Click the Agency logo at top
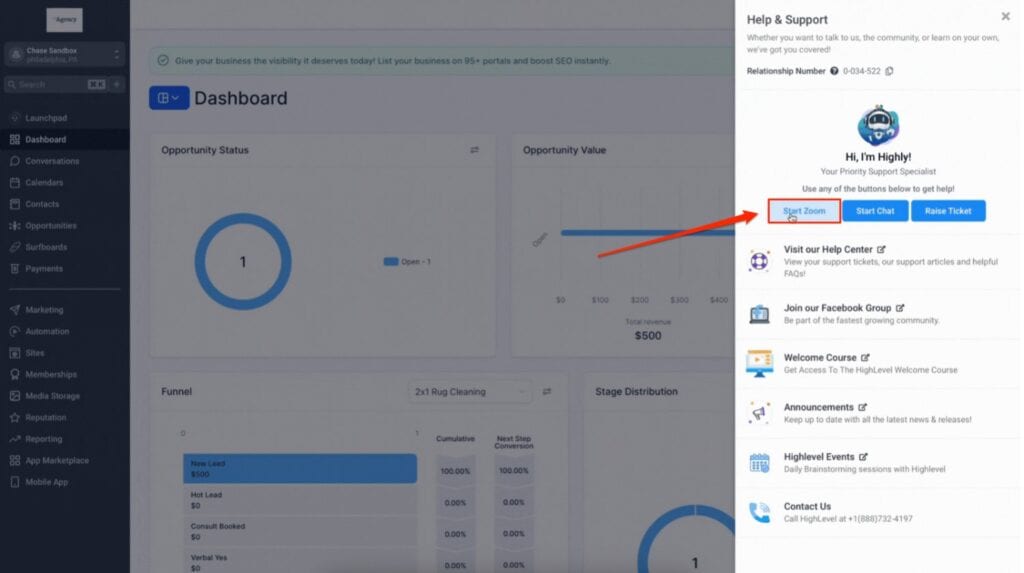1024x573 pixels. [64, 20]
